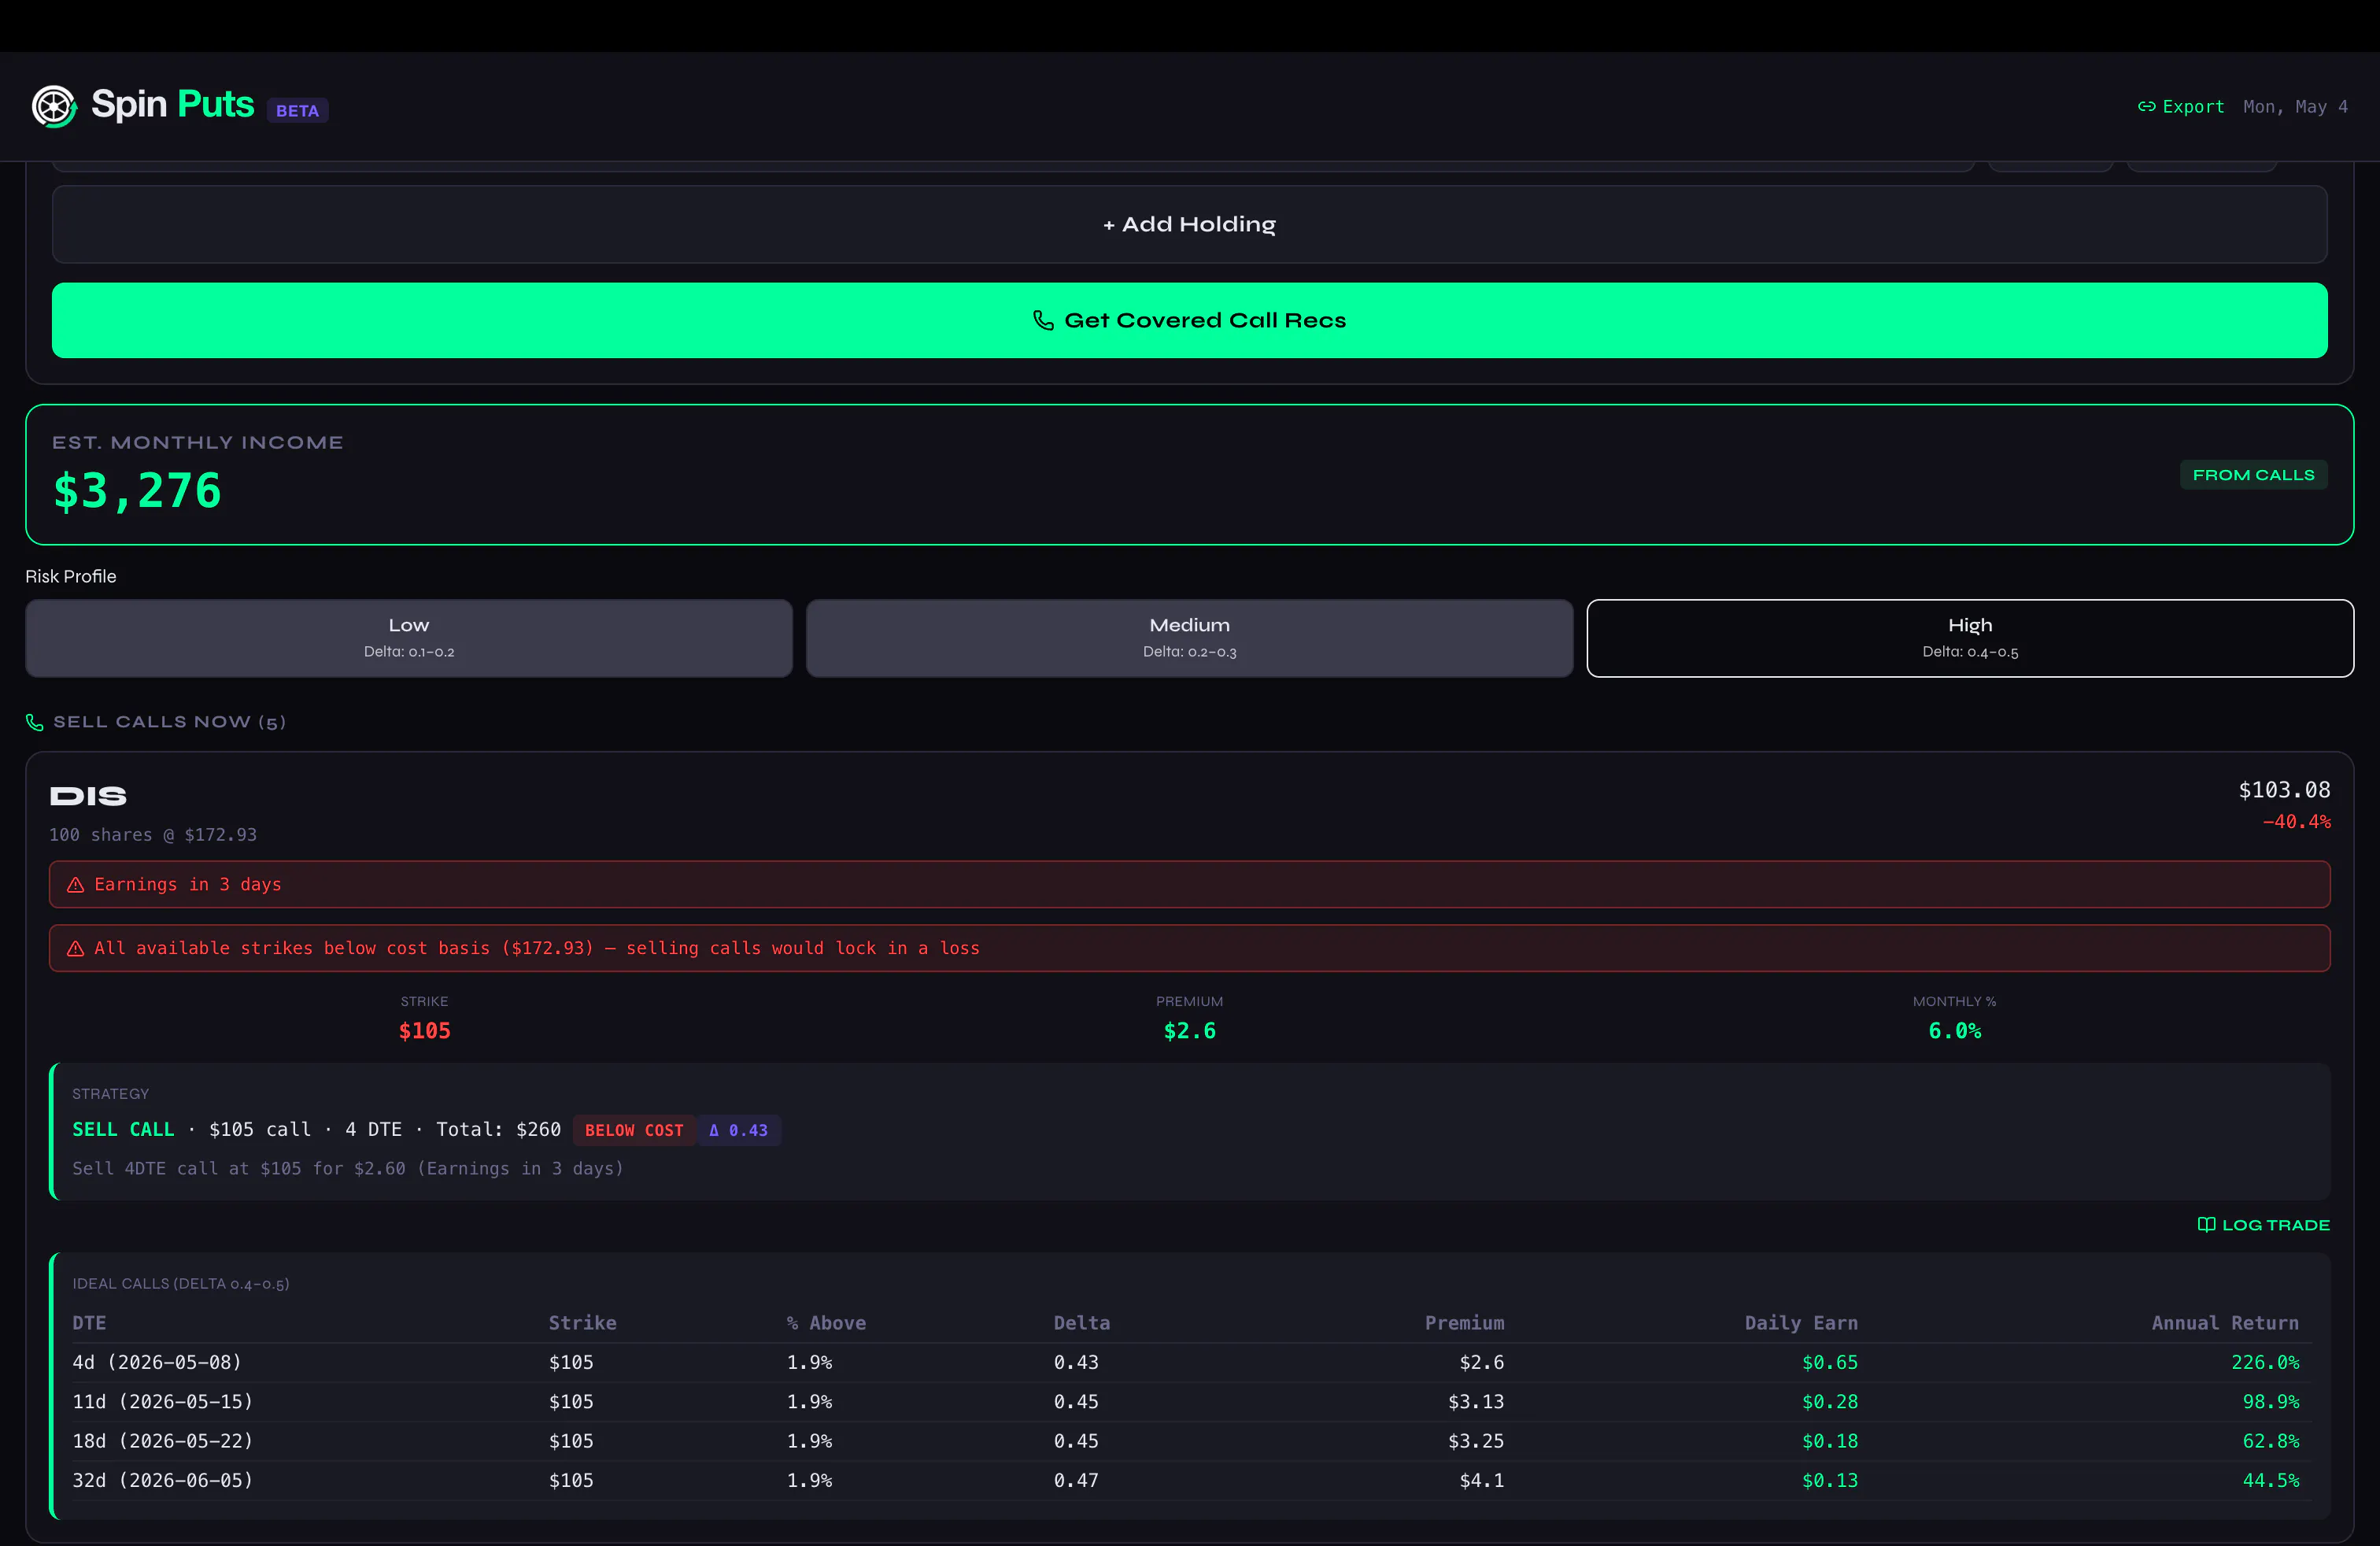Click the 44.5% annual return cell
This screenshot has width=2380, height=1546.
point(2271,1480)
